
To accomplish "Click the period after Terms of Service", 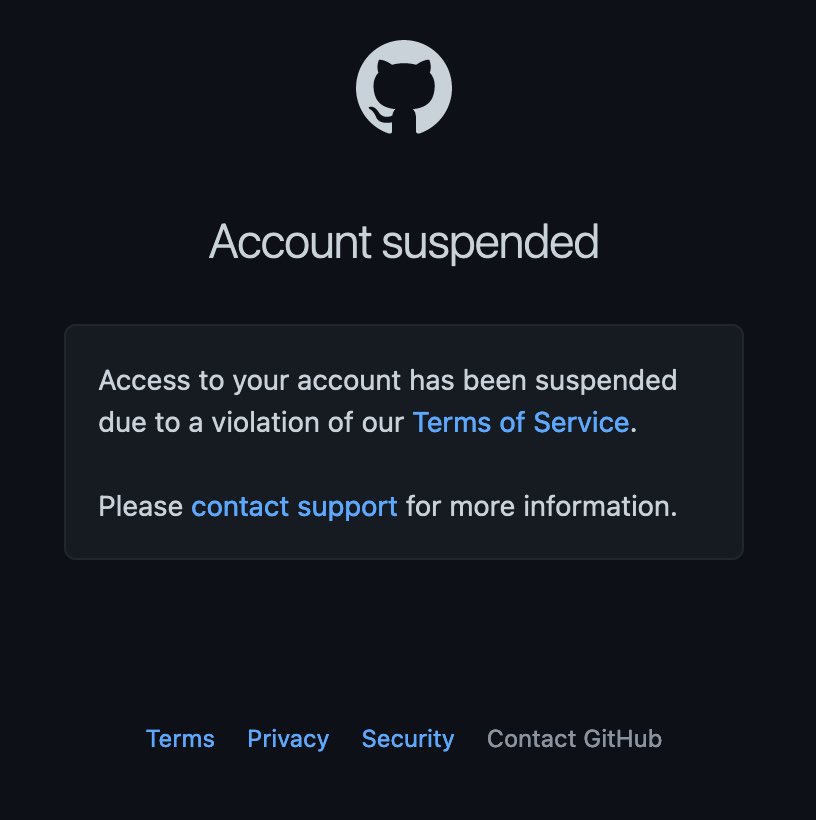I will (x=634, y=424).
